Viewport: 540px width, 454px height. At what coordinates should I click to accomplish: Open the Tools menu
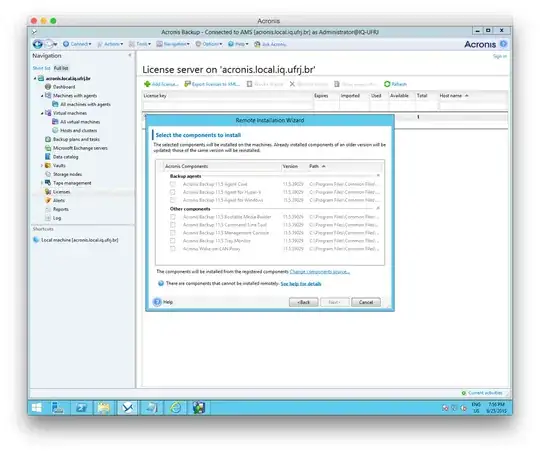tap(139, 44)
